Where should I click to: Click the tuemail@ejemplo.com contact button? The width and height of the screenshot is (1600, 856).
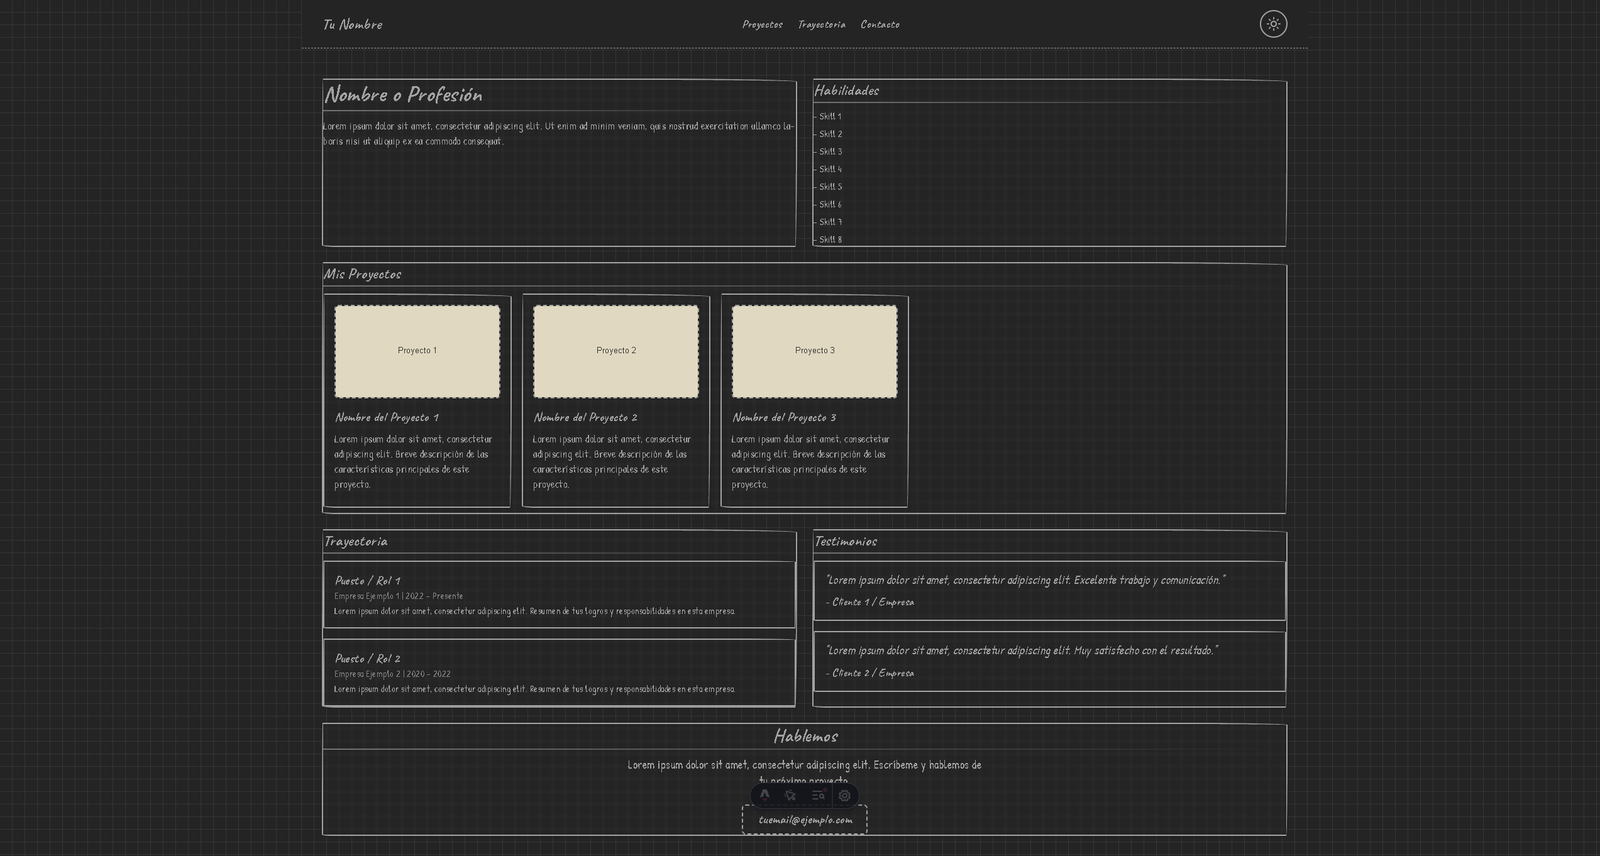pos(805,820)
